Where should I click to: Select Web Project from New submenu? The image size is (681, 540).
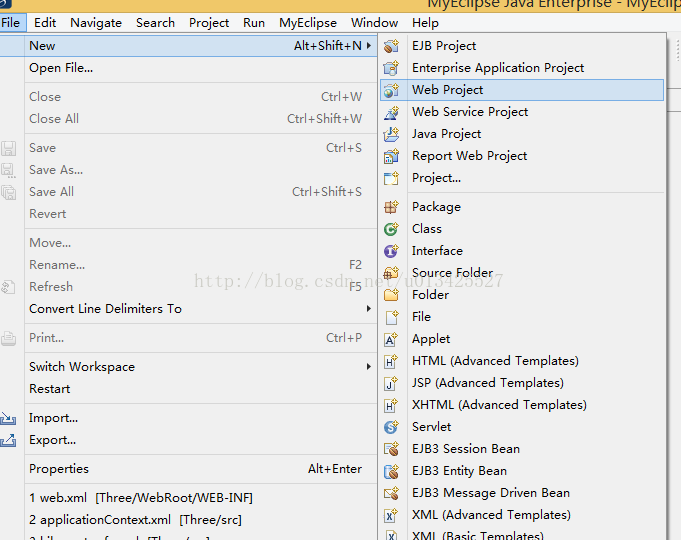click(447, 90)
